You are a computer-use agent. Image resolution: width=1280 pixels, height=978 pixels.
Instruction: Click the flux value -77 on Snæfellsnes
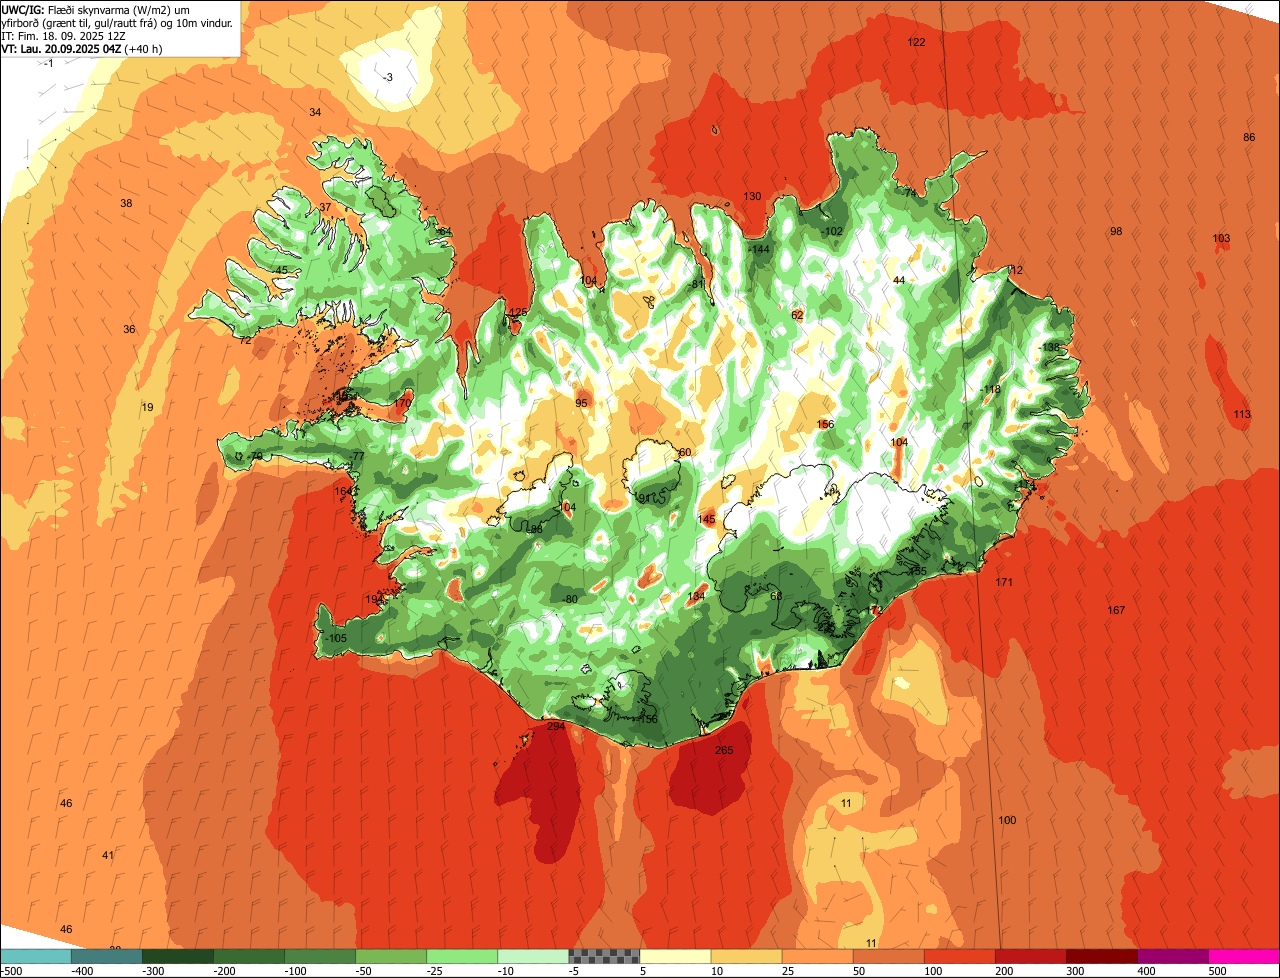(x=357, y=456)
